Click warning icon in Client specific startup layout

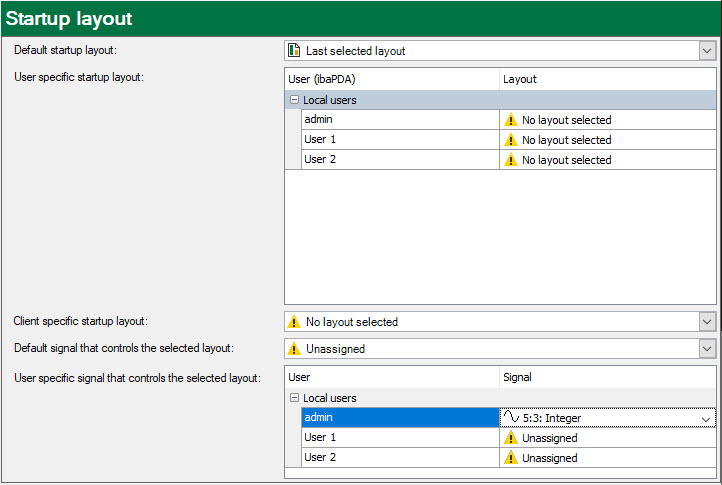pos(294,322)
